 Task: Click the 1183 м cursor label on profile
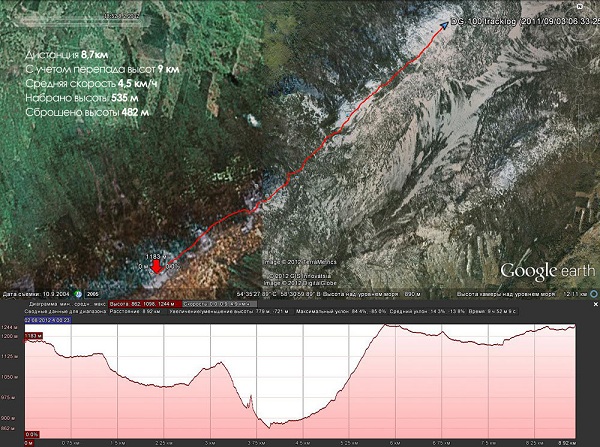pos(32,337)
